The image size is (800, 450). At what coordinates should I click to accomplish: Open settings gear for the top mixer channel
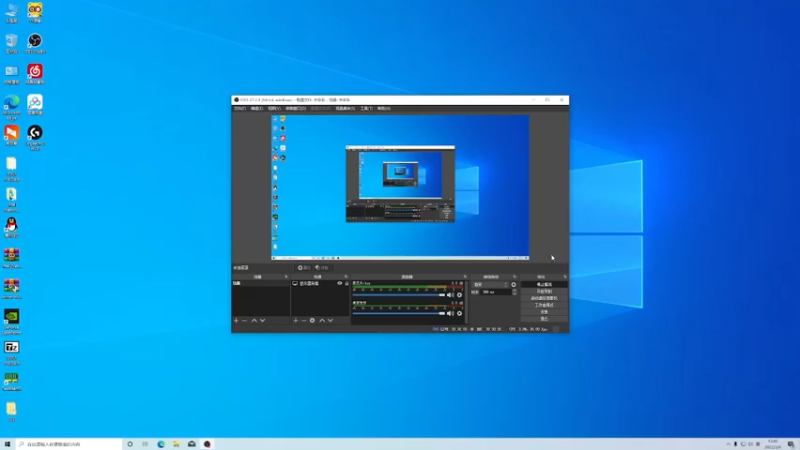tap(459, 295)
